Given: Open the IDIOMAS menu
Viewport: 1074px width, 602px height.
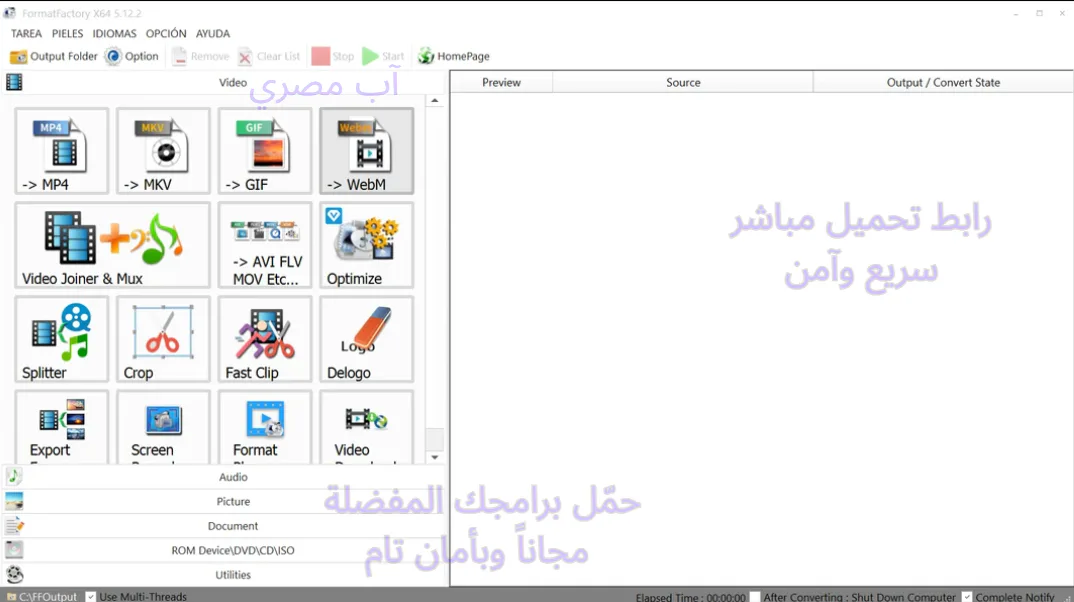Looking at the screenshot, I should [114, 34].
